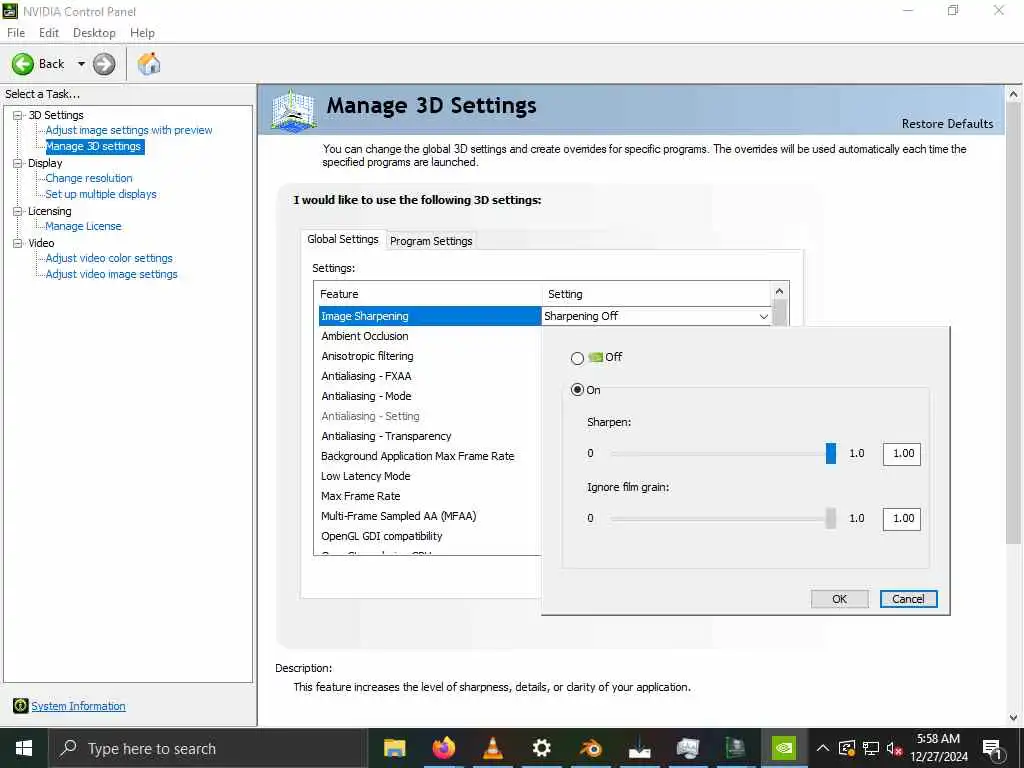Screen dimensions: 1024x768
Task: Collapse the 3D Settings tree node
Action: 18,115
